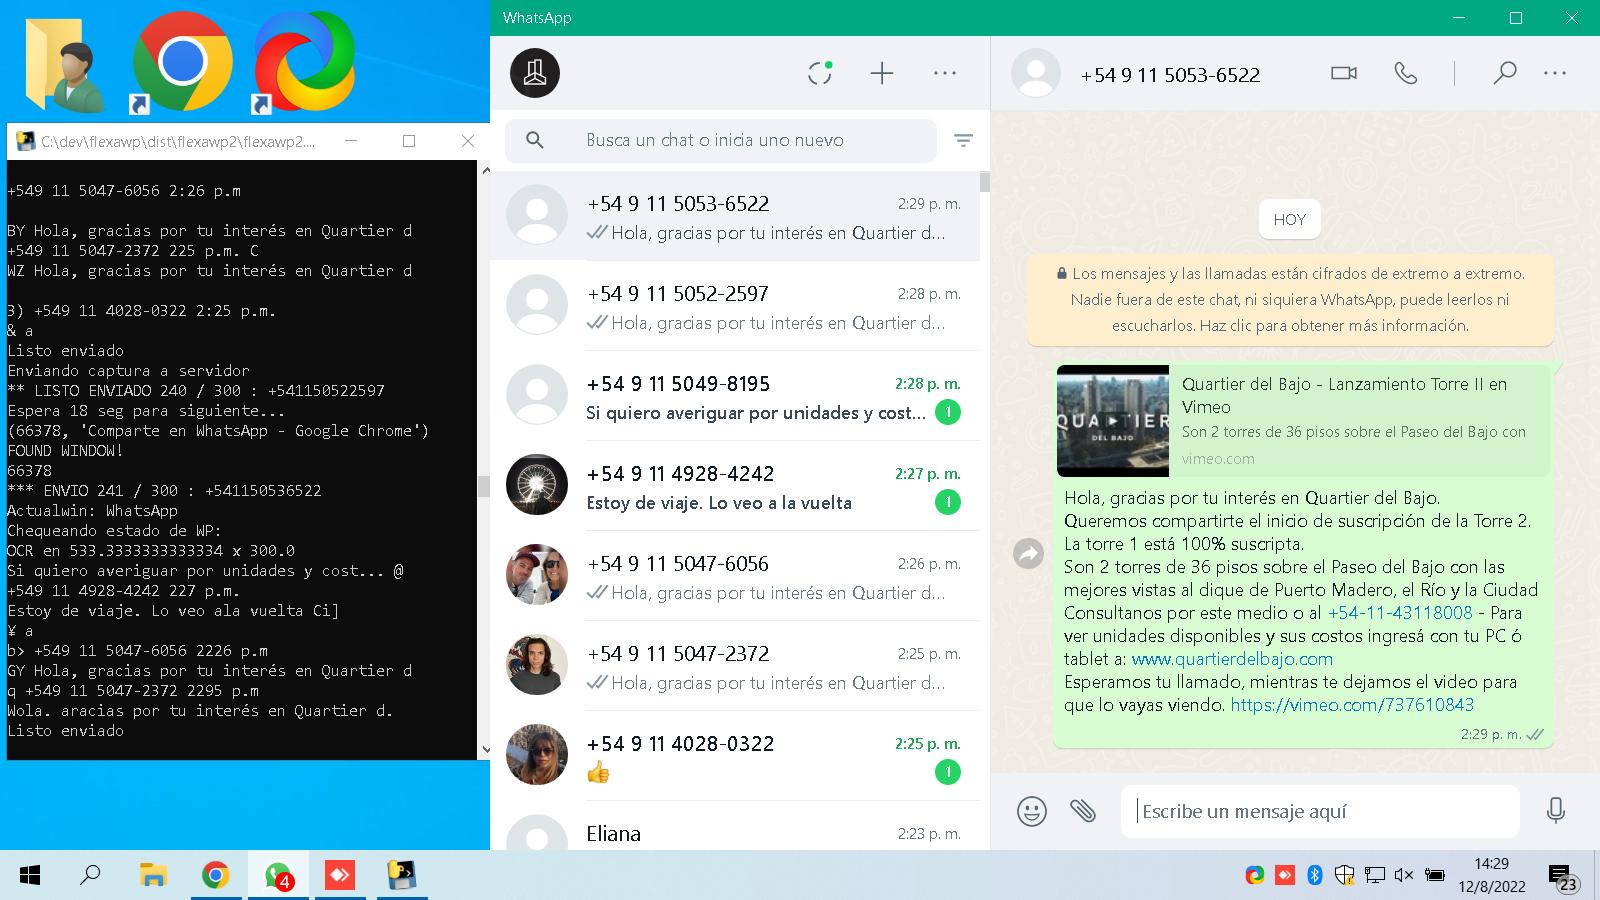Open chat +54 9 11 5052-2597
This screenshot has height=900, width=1600.
click(735, 306)
